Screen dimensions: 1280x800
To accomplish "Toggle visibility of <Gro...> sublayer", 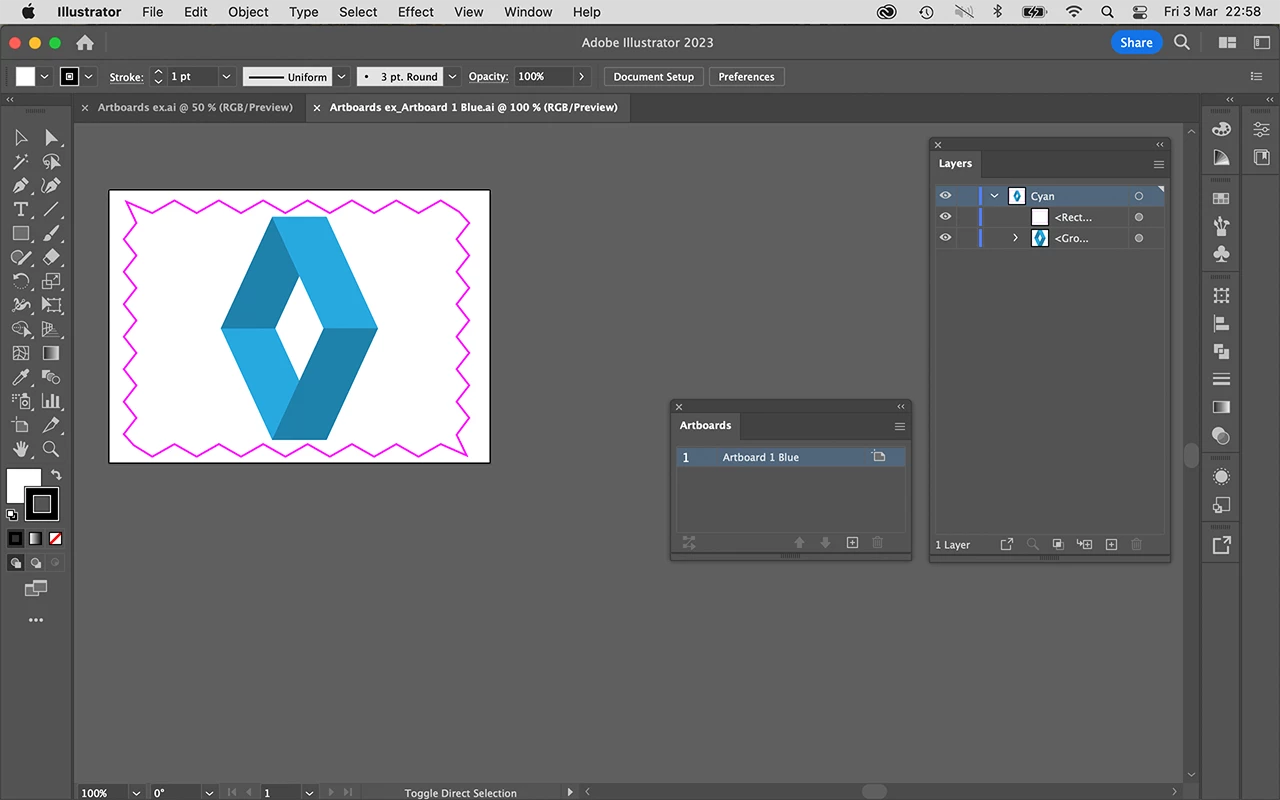I will [945, 238].
